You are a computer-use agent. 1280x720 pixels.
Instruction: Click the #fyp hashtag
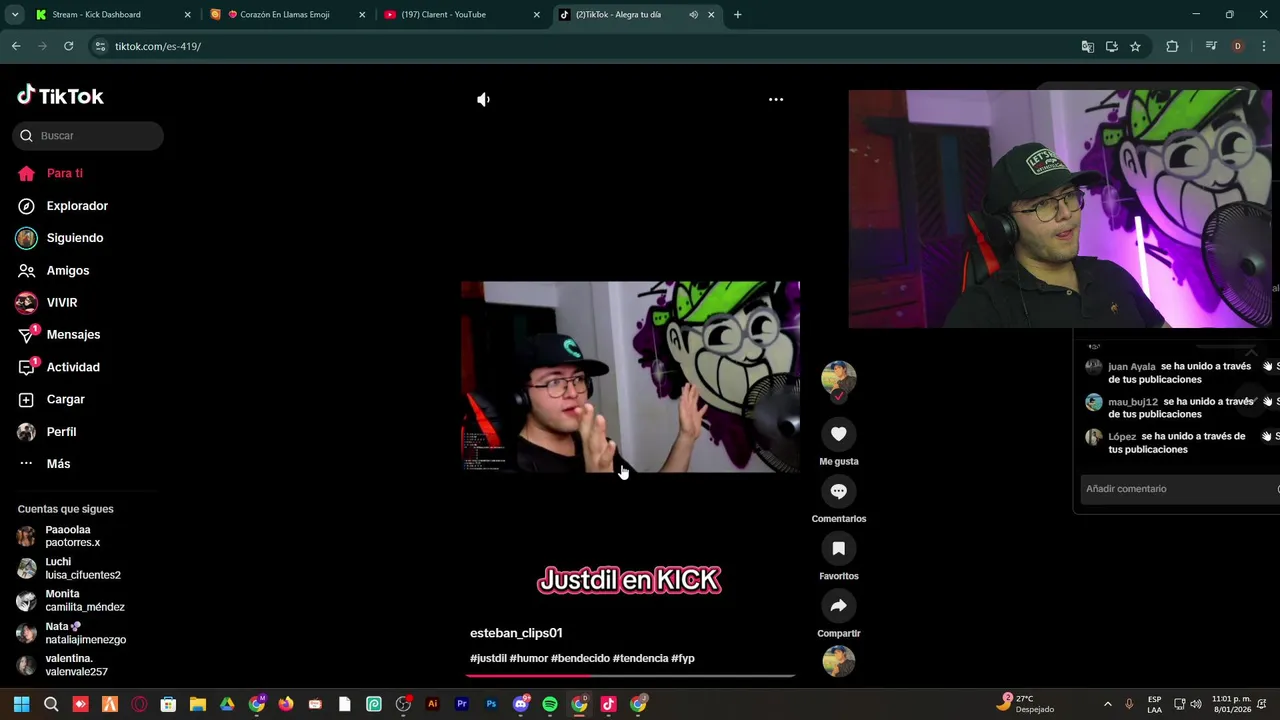(x=683, y=658)
